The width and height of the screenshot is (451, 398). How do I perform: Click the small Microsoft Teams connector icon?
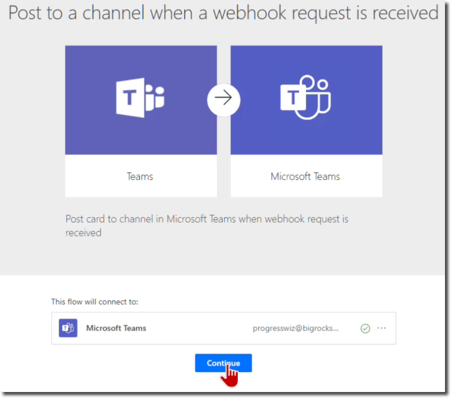click(68, 328)
